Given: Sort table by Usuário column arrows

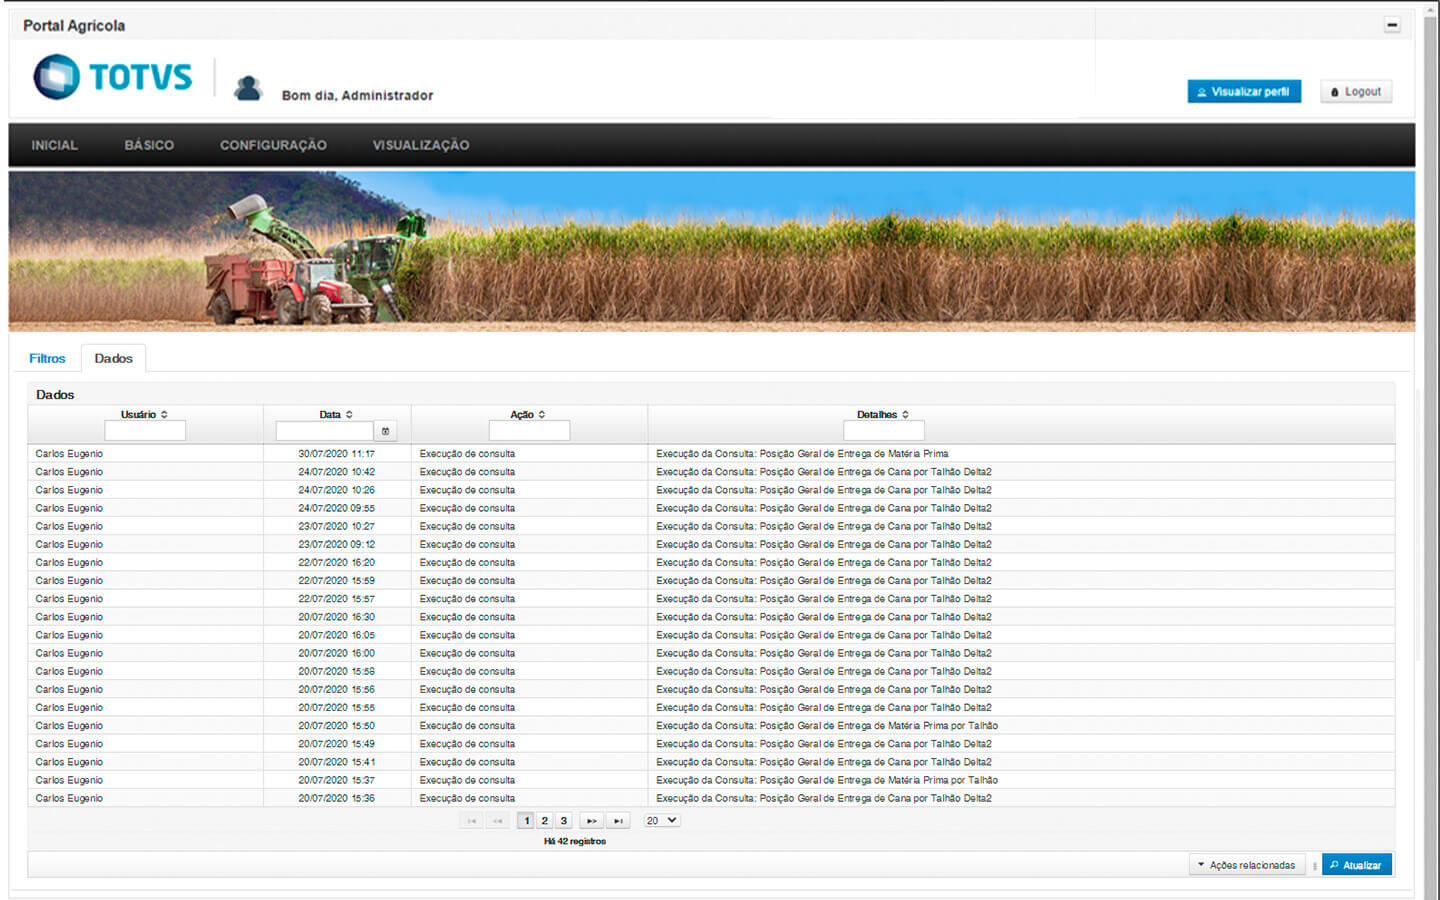Looking at the screenshot, I should point(164,414).
